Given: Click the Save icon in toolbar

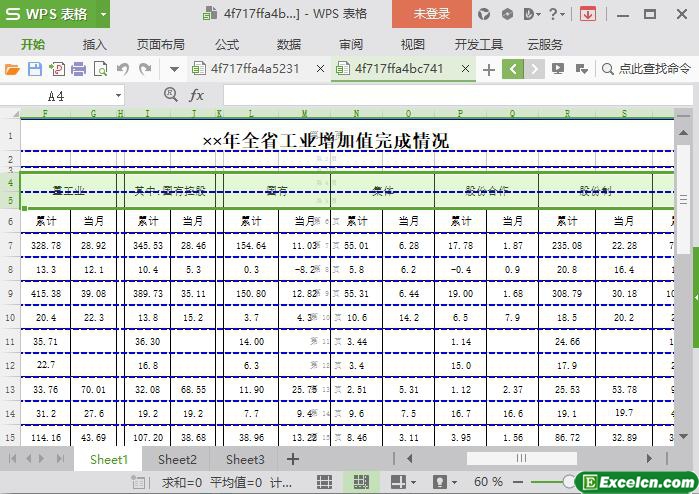Looking at the screenshot, I should pos(35,69).
